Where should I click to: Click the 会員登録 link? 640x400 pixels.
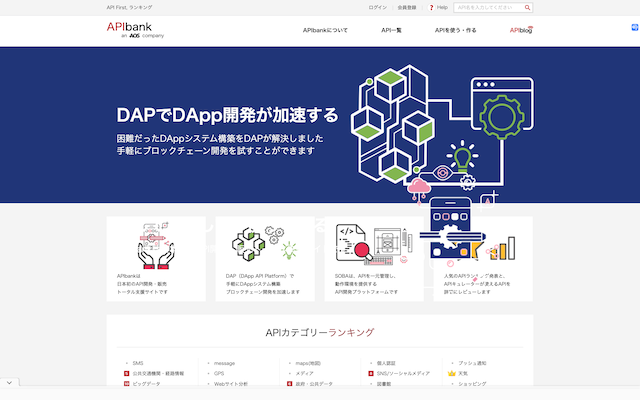[x=407, y=7]
